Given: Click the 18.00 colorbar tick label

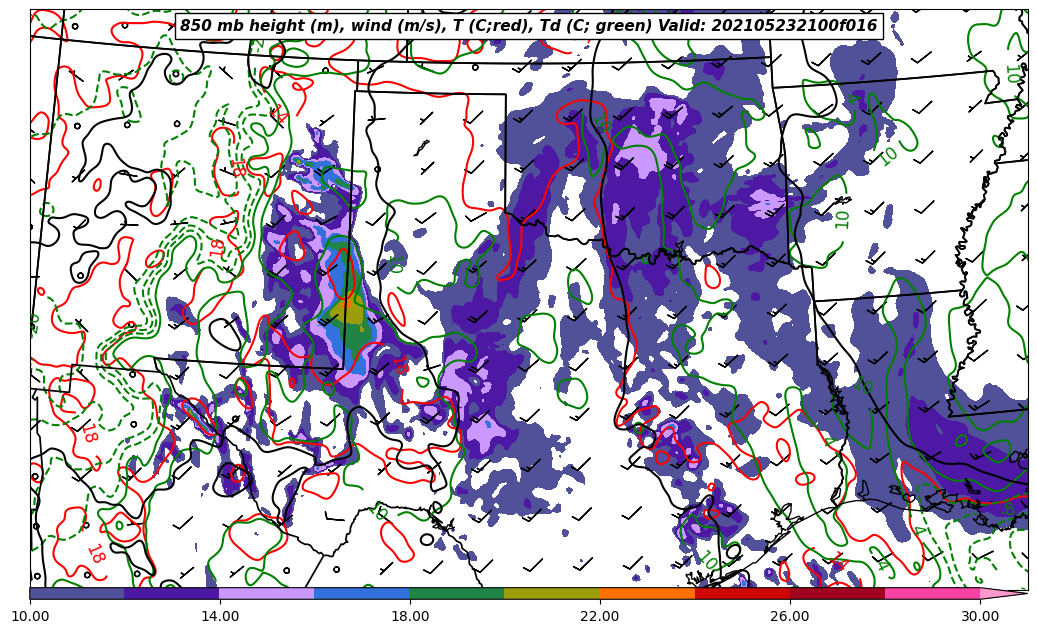Looking at the screenshot, I should point(410,616).
